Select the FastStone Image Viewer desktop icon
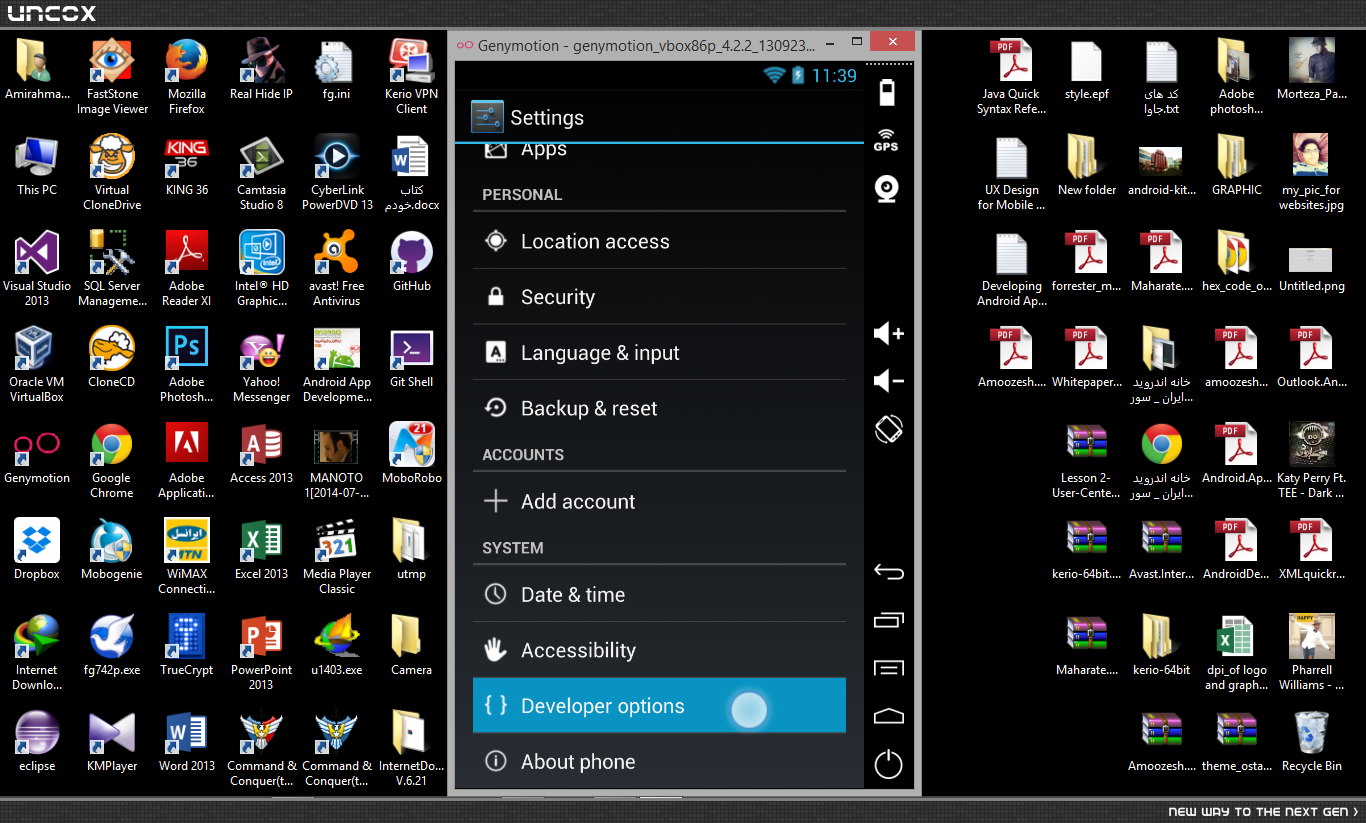The height and width of the screenshot is (823, 1366). click(112, 77)
